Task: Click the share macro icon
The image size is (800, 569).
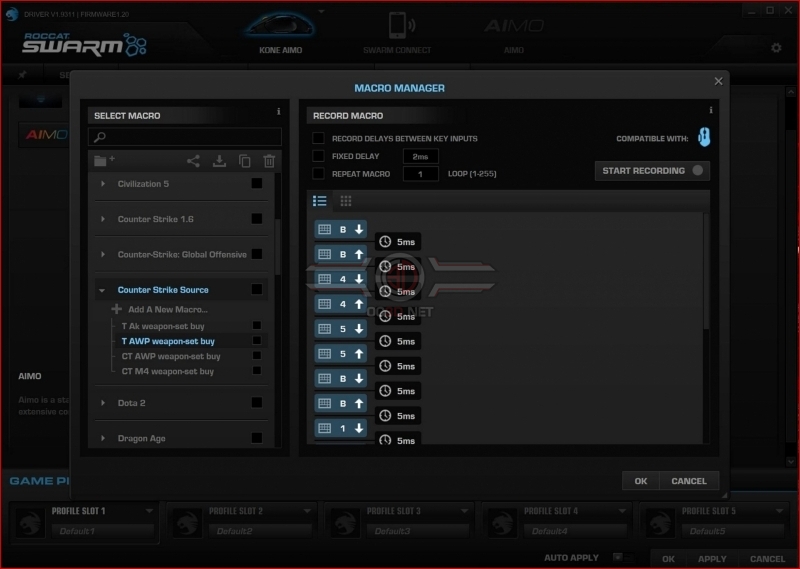Action: click(x=193, y=161)
